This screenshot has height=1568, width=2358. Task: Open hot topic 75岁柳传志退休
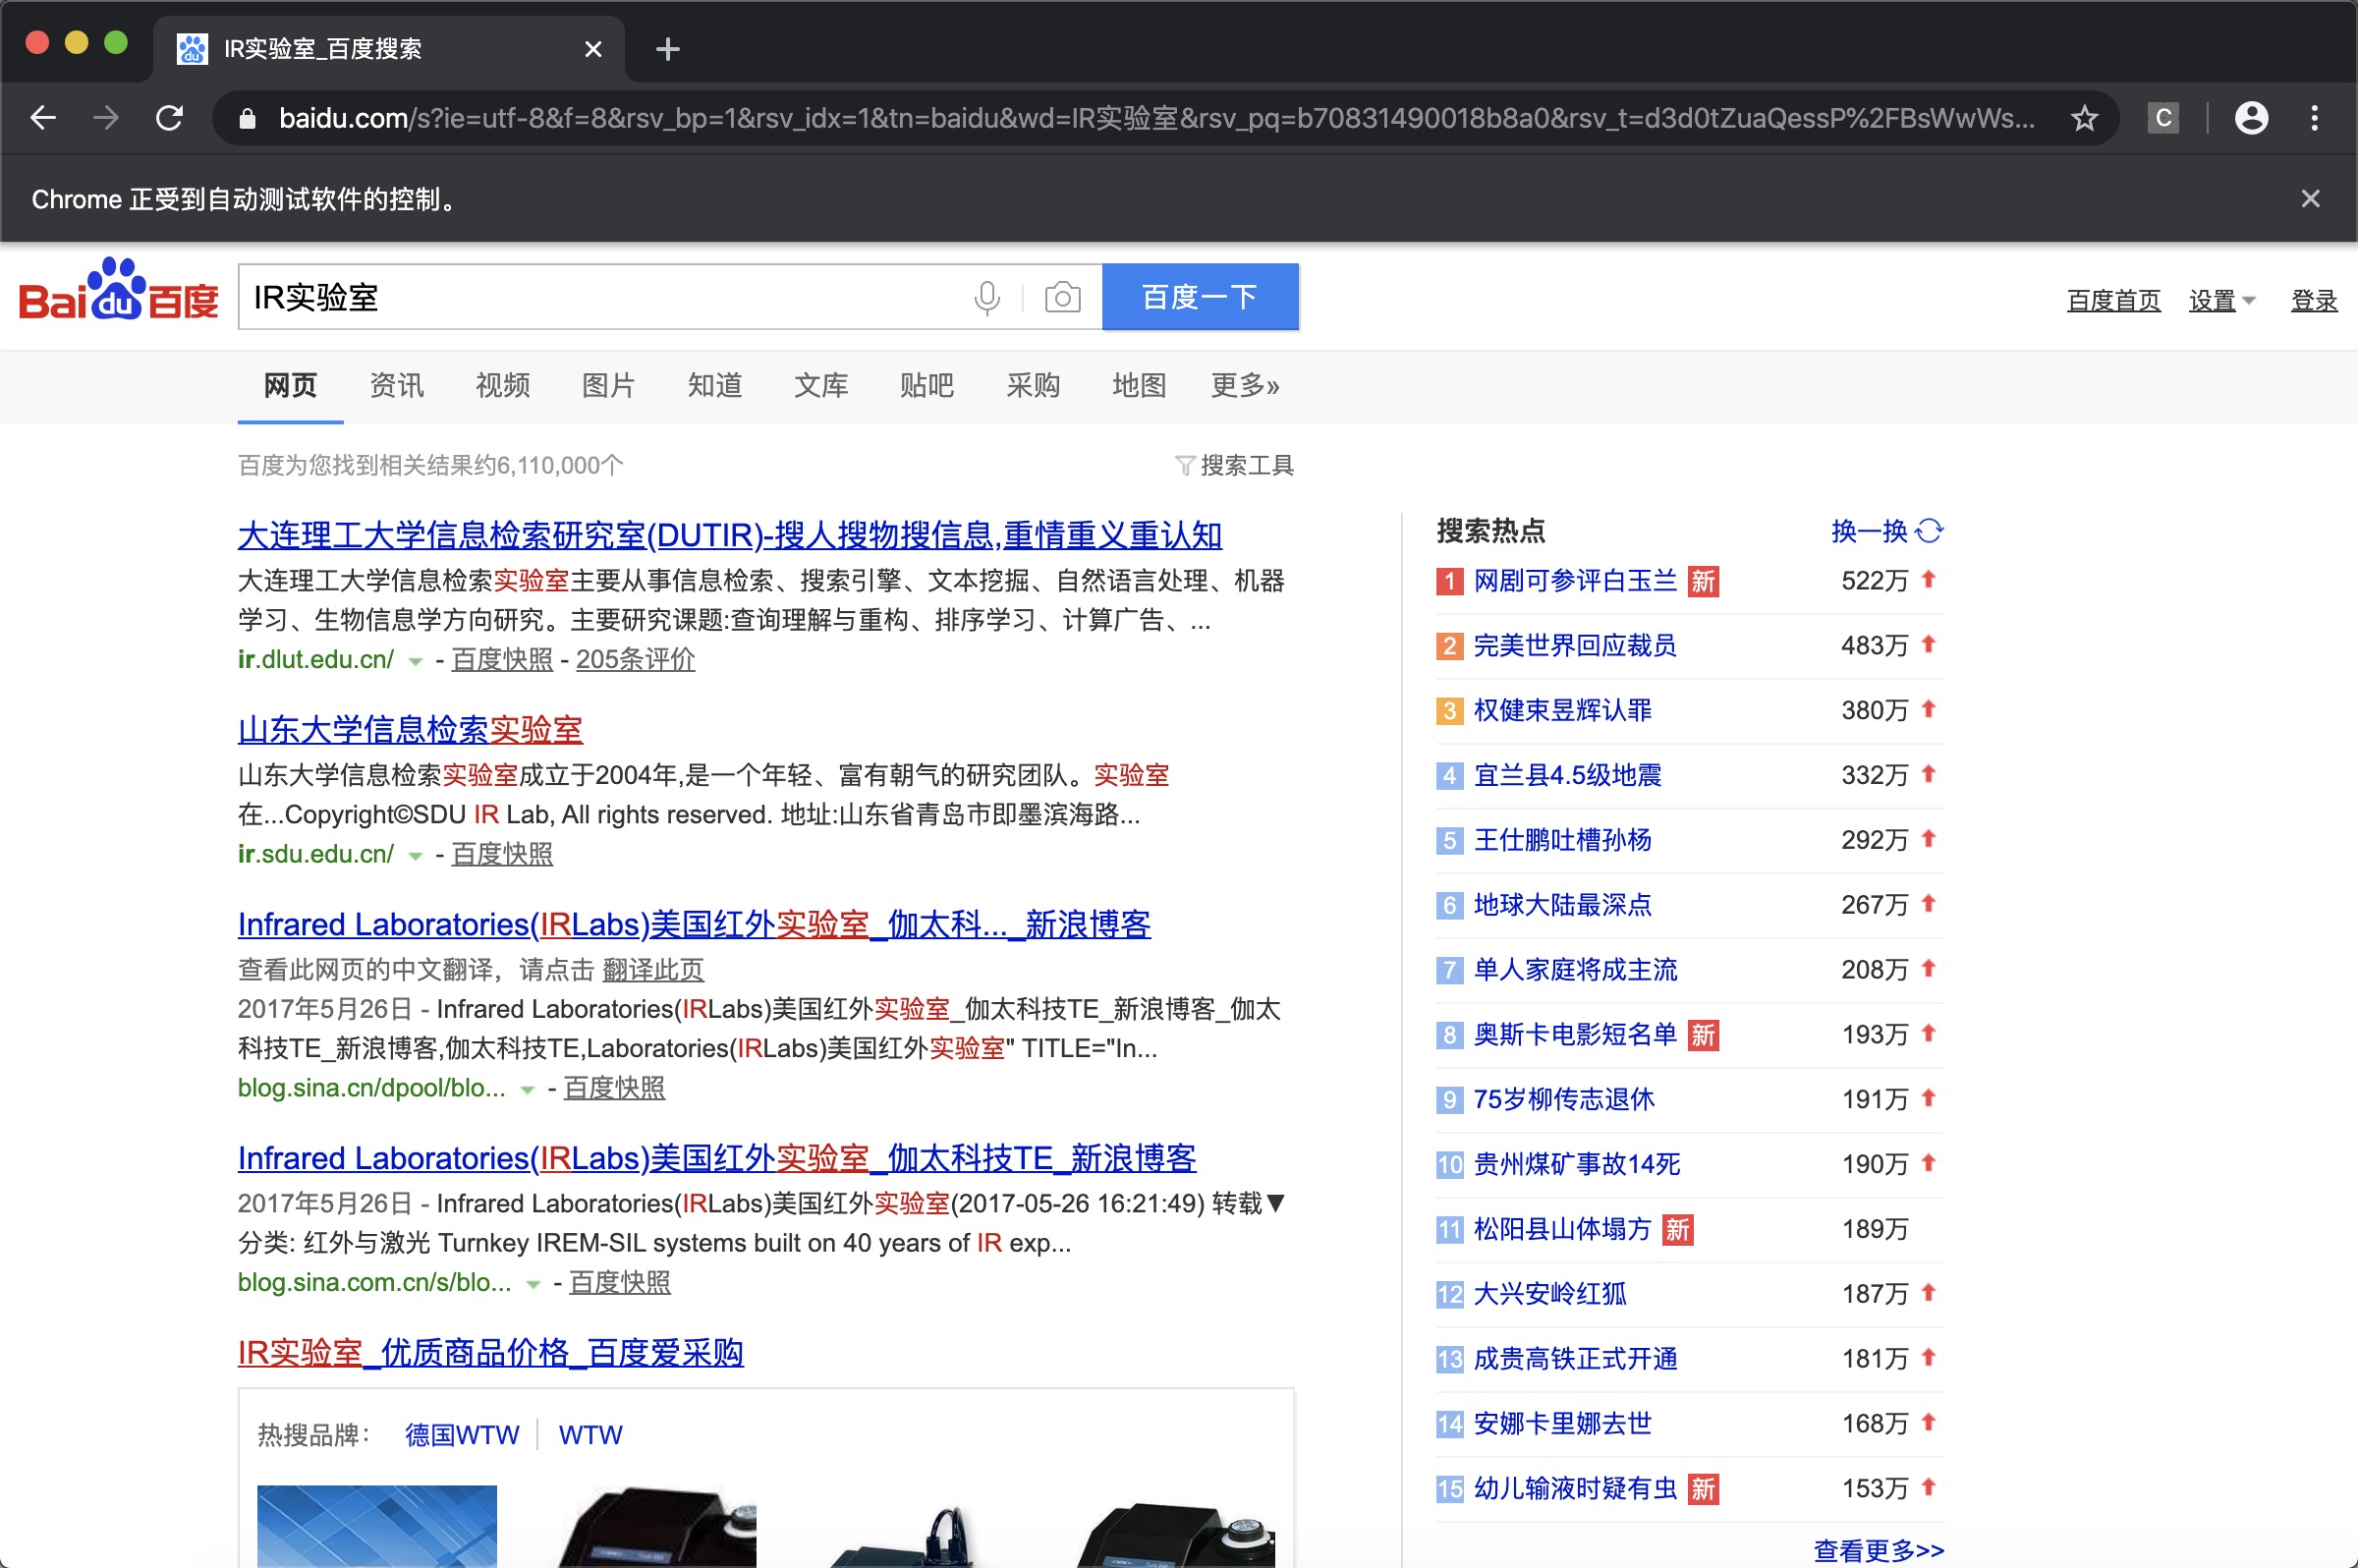click(1564, 1100)
